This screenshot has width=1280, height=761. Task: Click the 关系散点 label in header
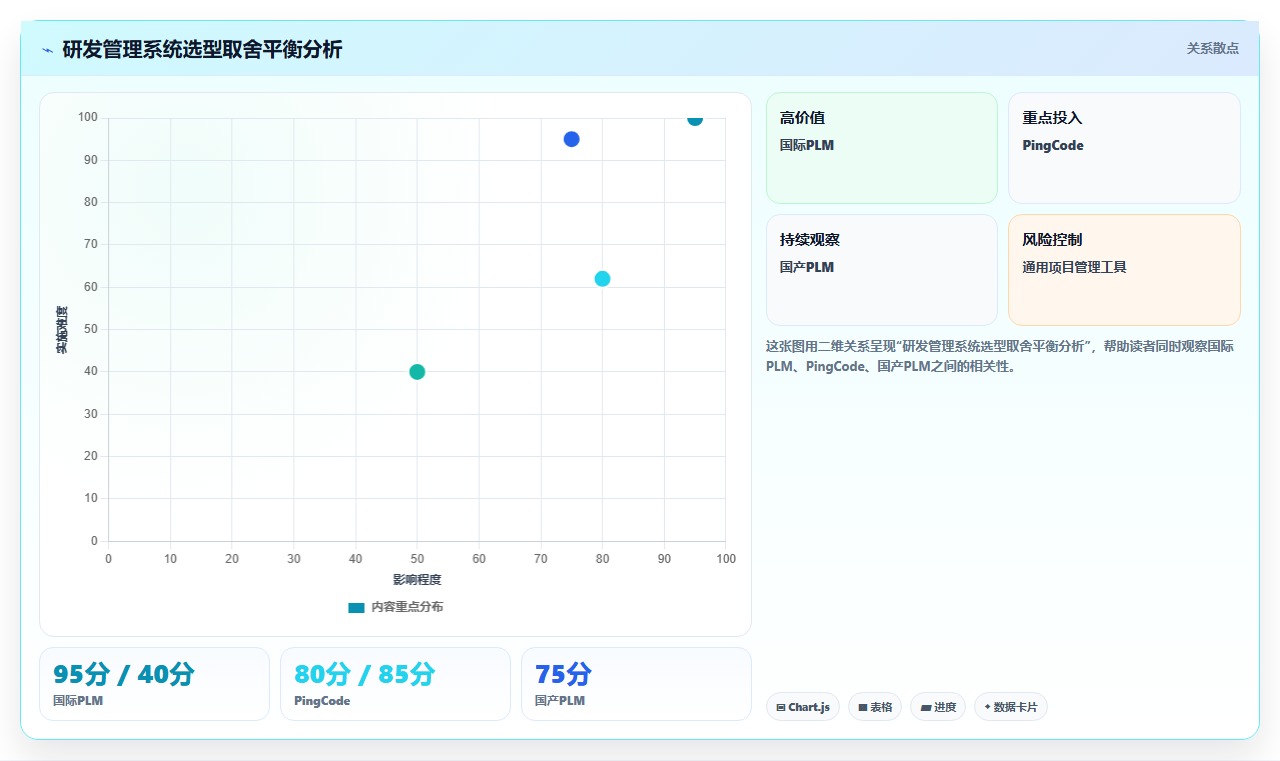tap(1212, 48)
